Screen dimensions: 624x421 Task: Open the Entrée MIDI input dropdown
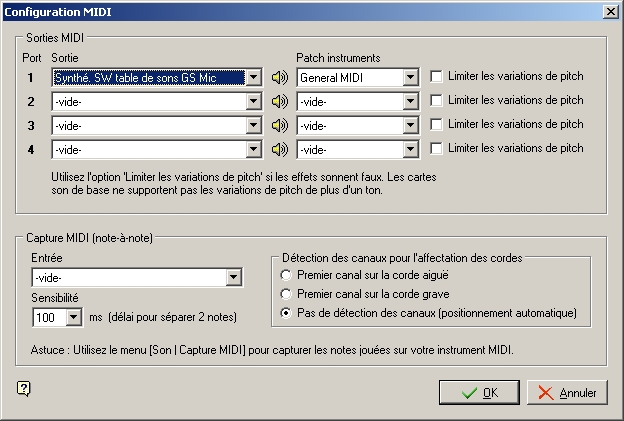pyautogui.click(x=234, y=278)
